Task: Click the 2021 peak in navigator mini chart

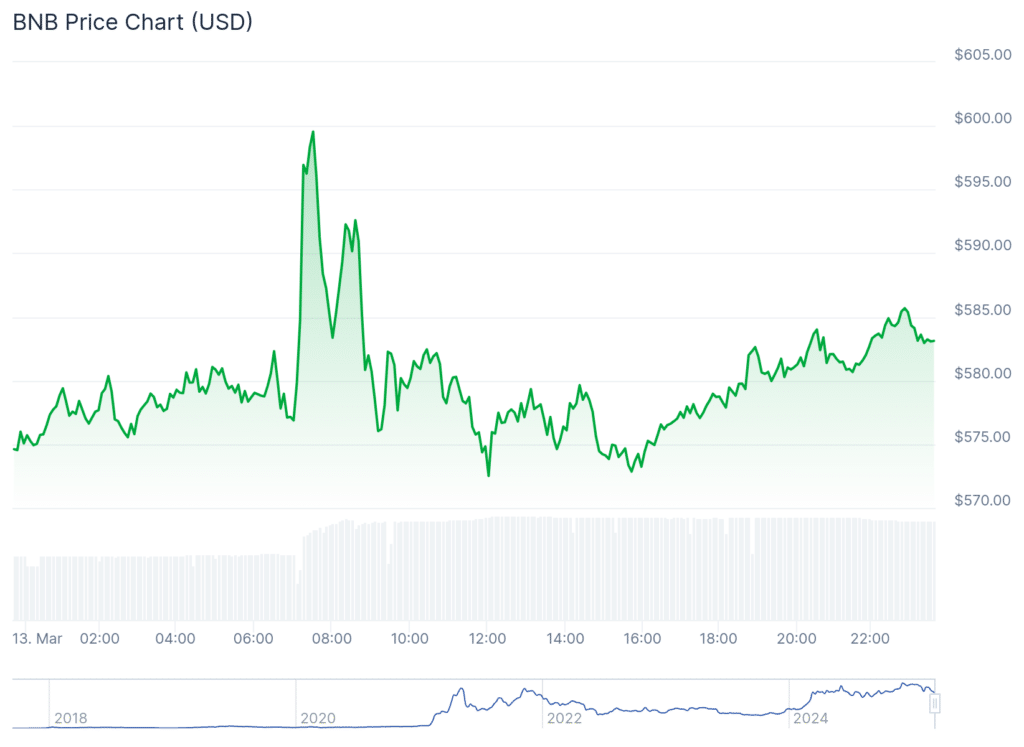Action: [460, 690]
